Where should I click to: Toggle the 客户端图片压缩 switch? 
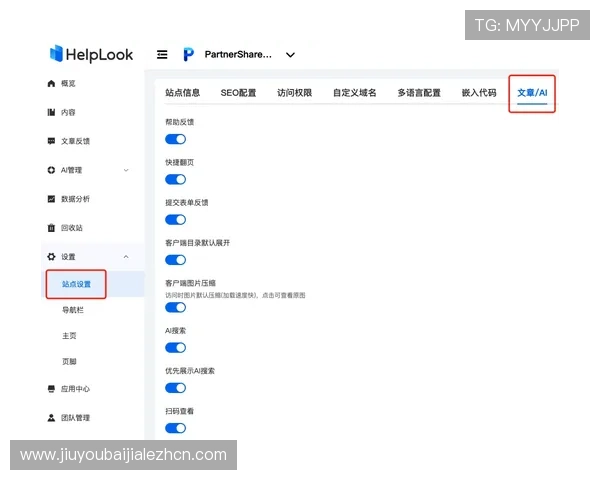pyautogui.click(x=176, y=307)
